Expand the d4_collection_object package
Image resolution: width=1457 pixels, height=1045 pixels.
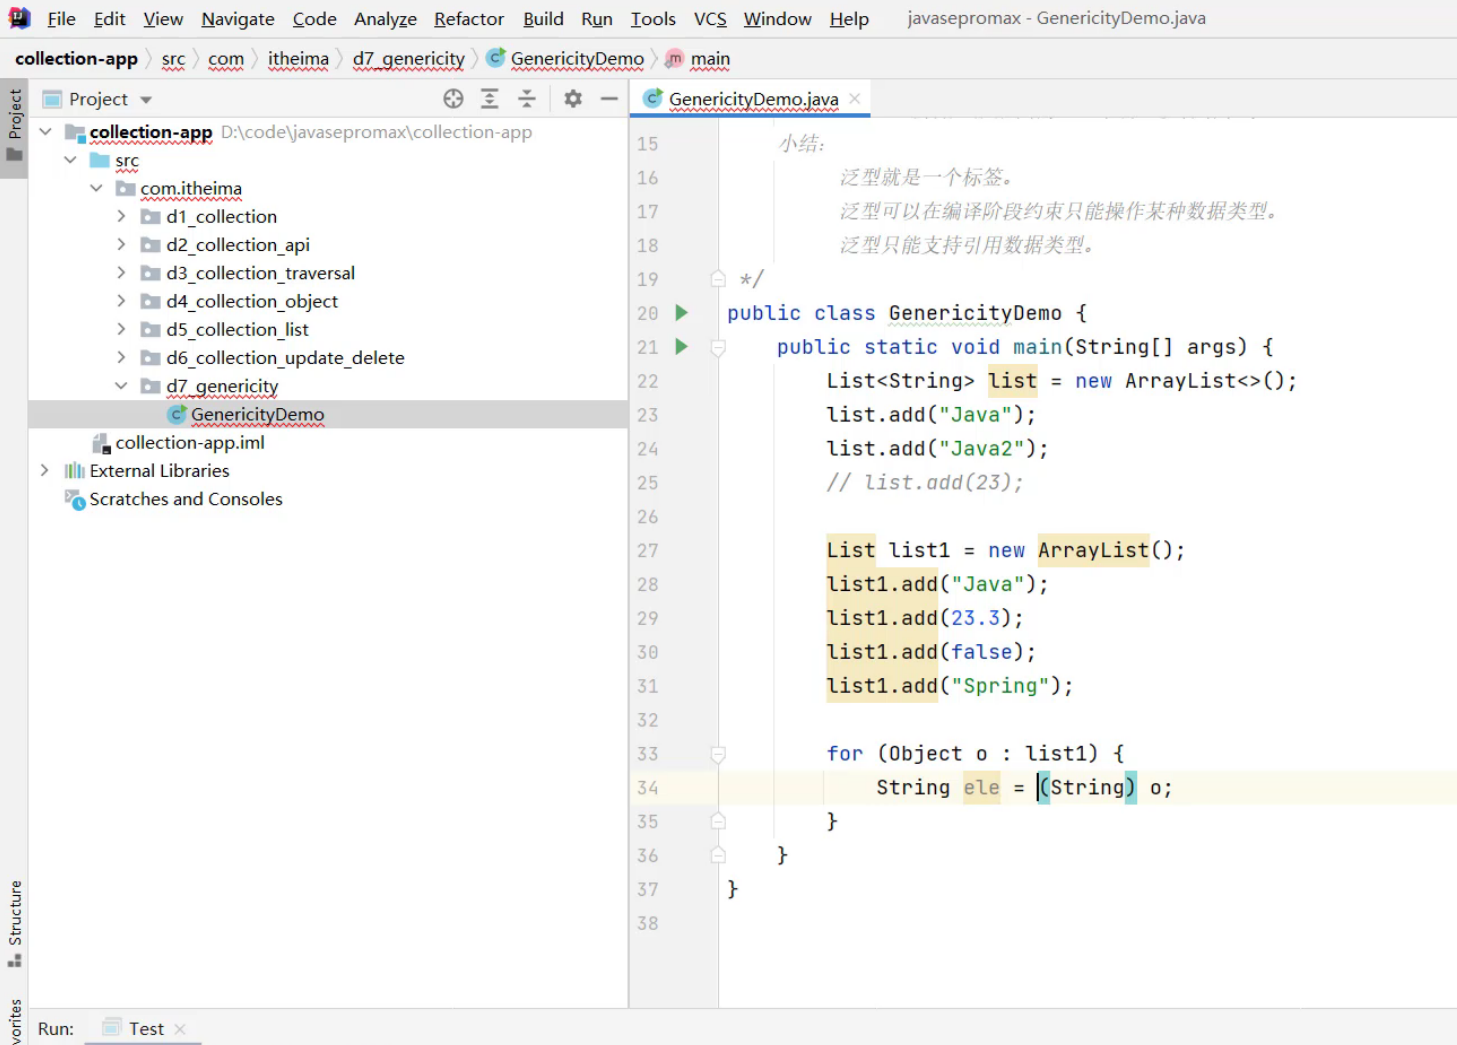(121, 301)
